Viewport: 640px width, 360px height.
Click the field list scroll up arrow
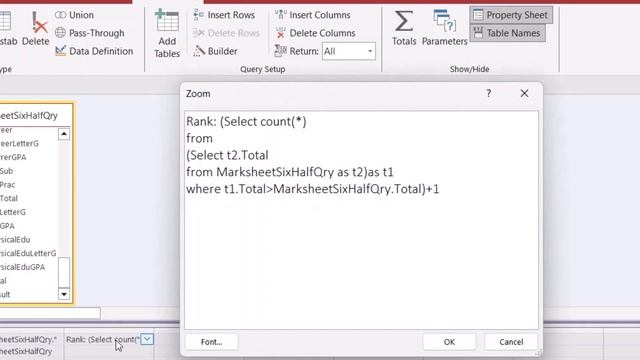[x=64, y=134]
